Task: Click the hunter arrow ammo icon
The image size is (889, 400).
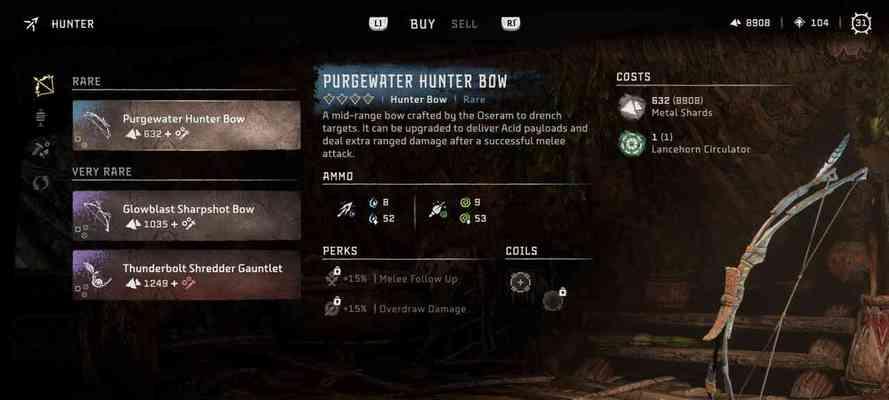Action: (345, 211)
